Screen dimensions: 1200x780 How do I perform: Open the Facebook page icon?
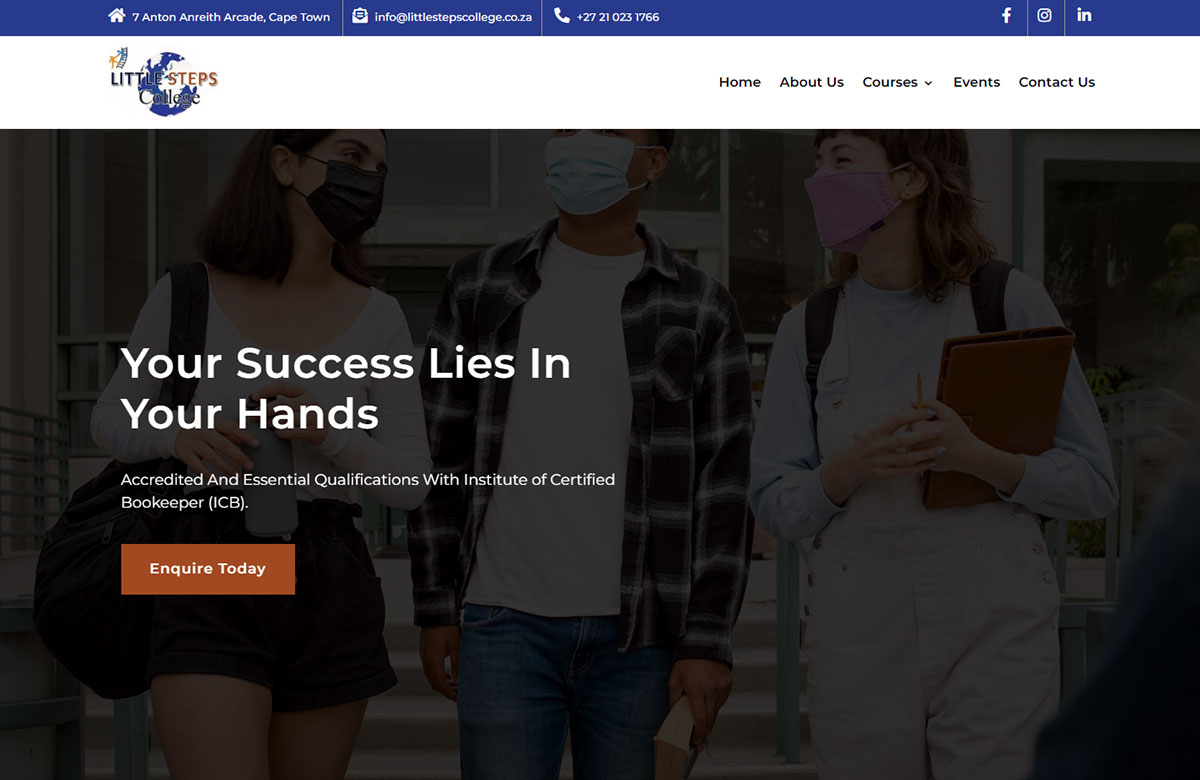coord(1007,16)
